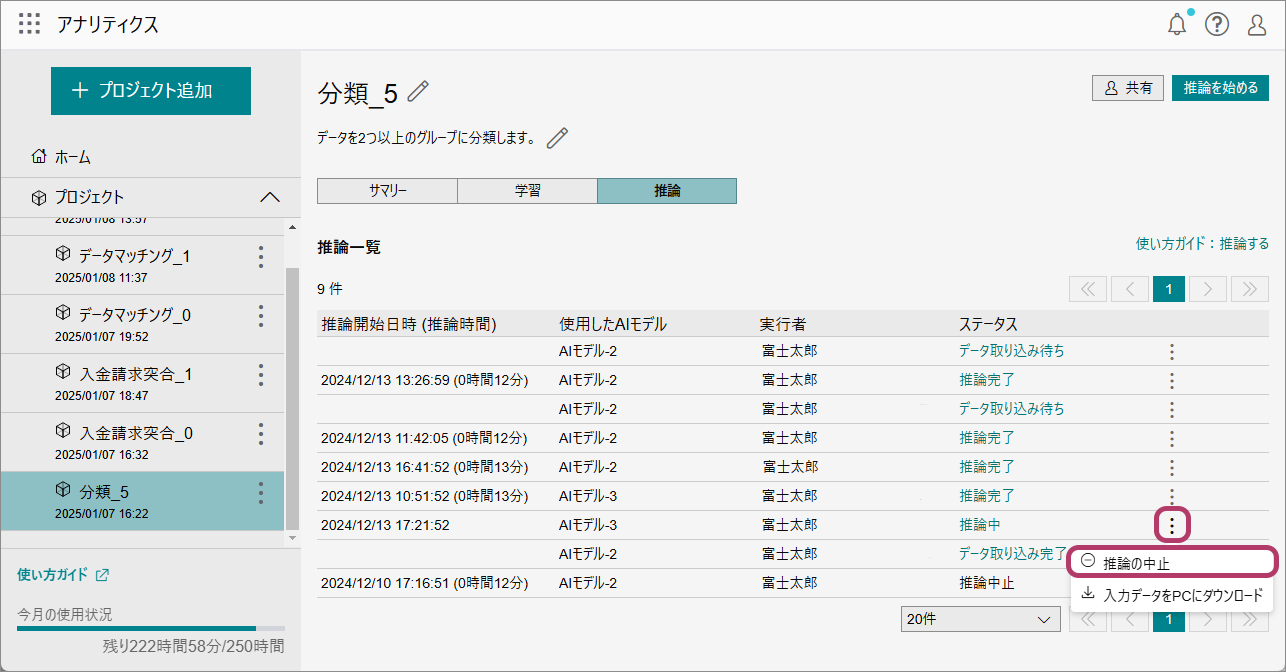Viewport: 1286px width, 672px height.
Task: Click page 1 in bottom pagination
Action: [x=1168, y=619]
